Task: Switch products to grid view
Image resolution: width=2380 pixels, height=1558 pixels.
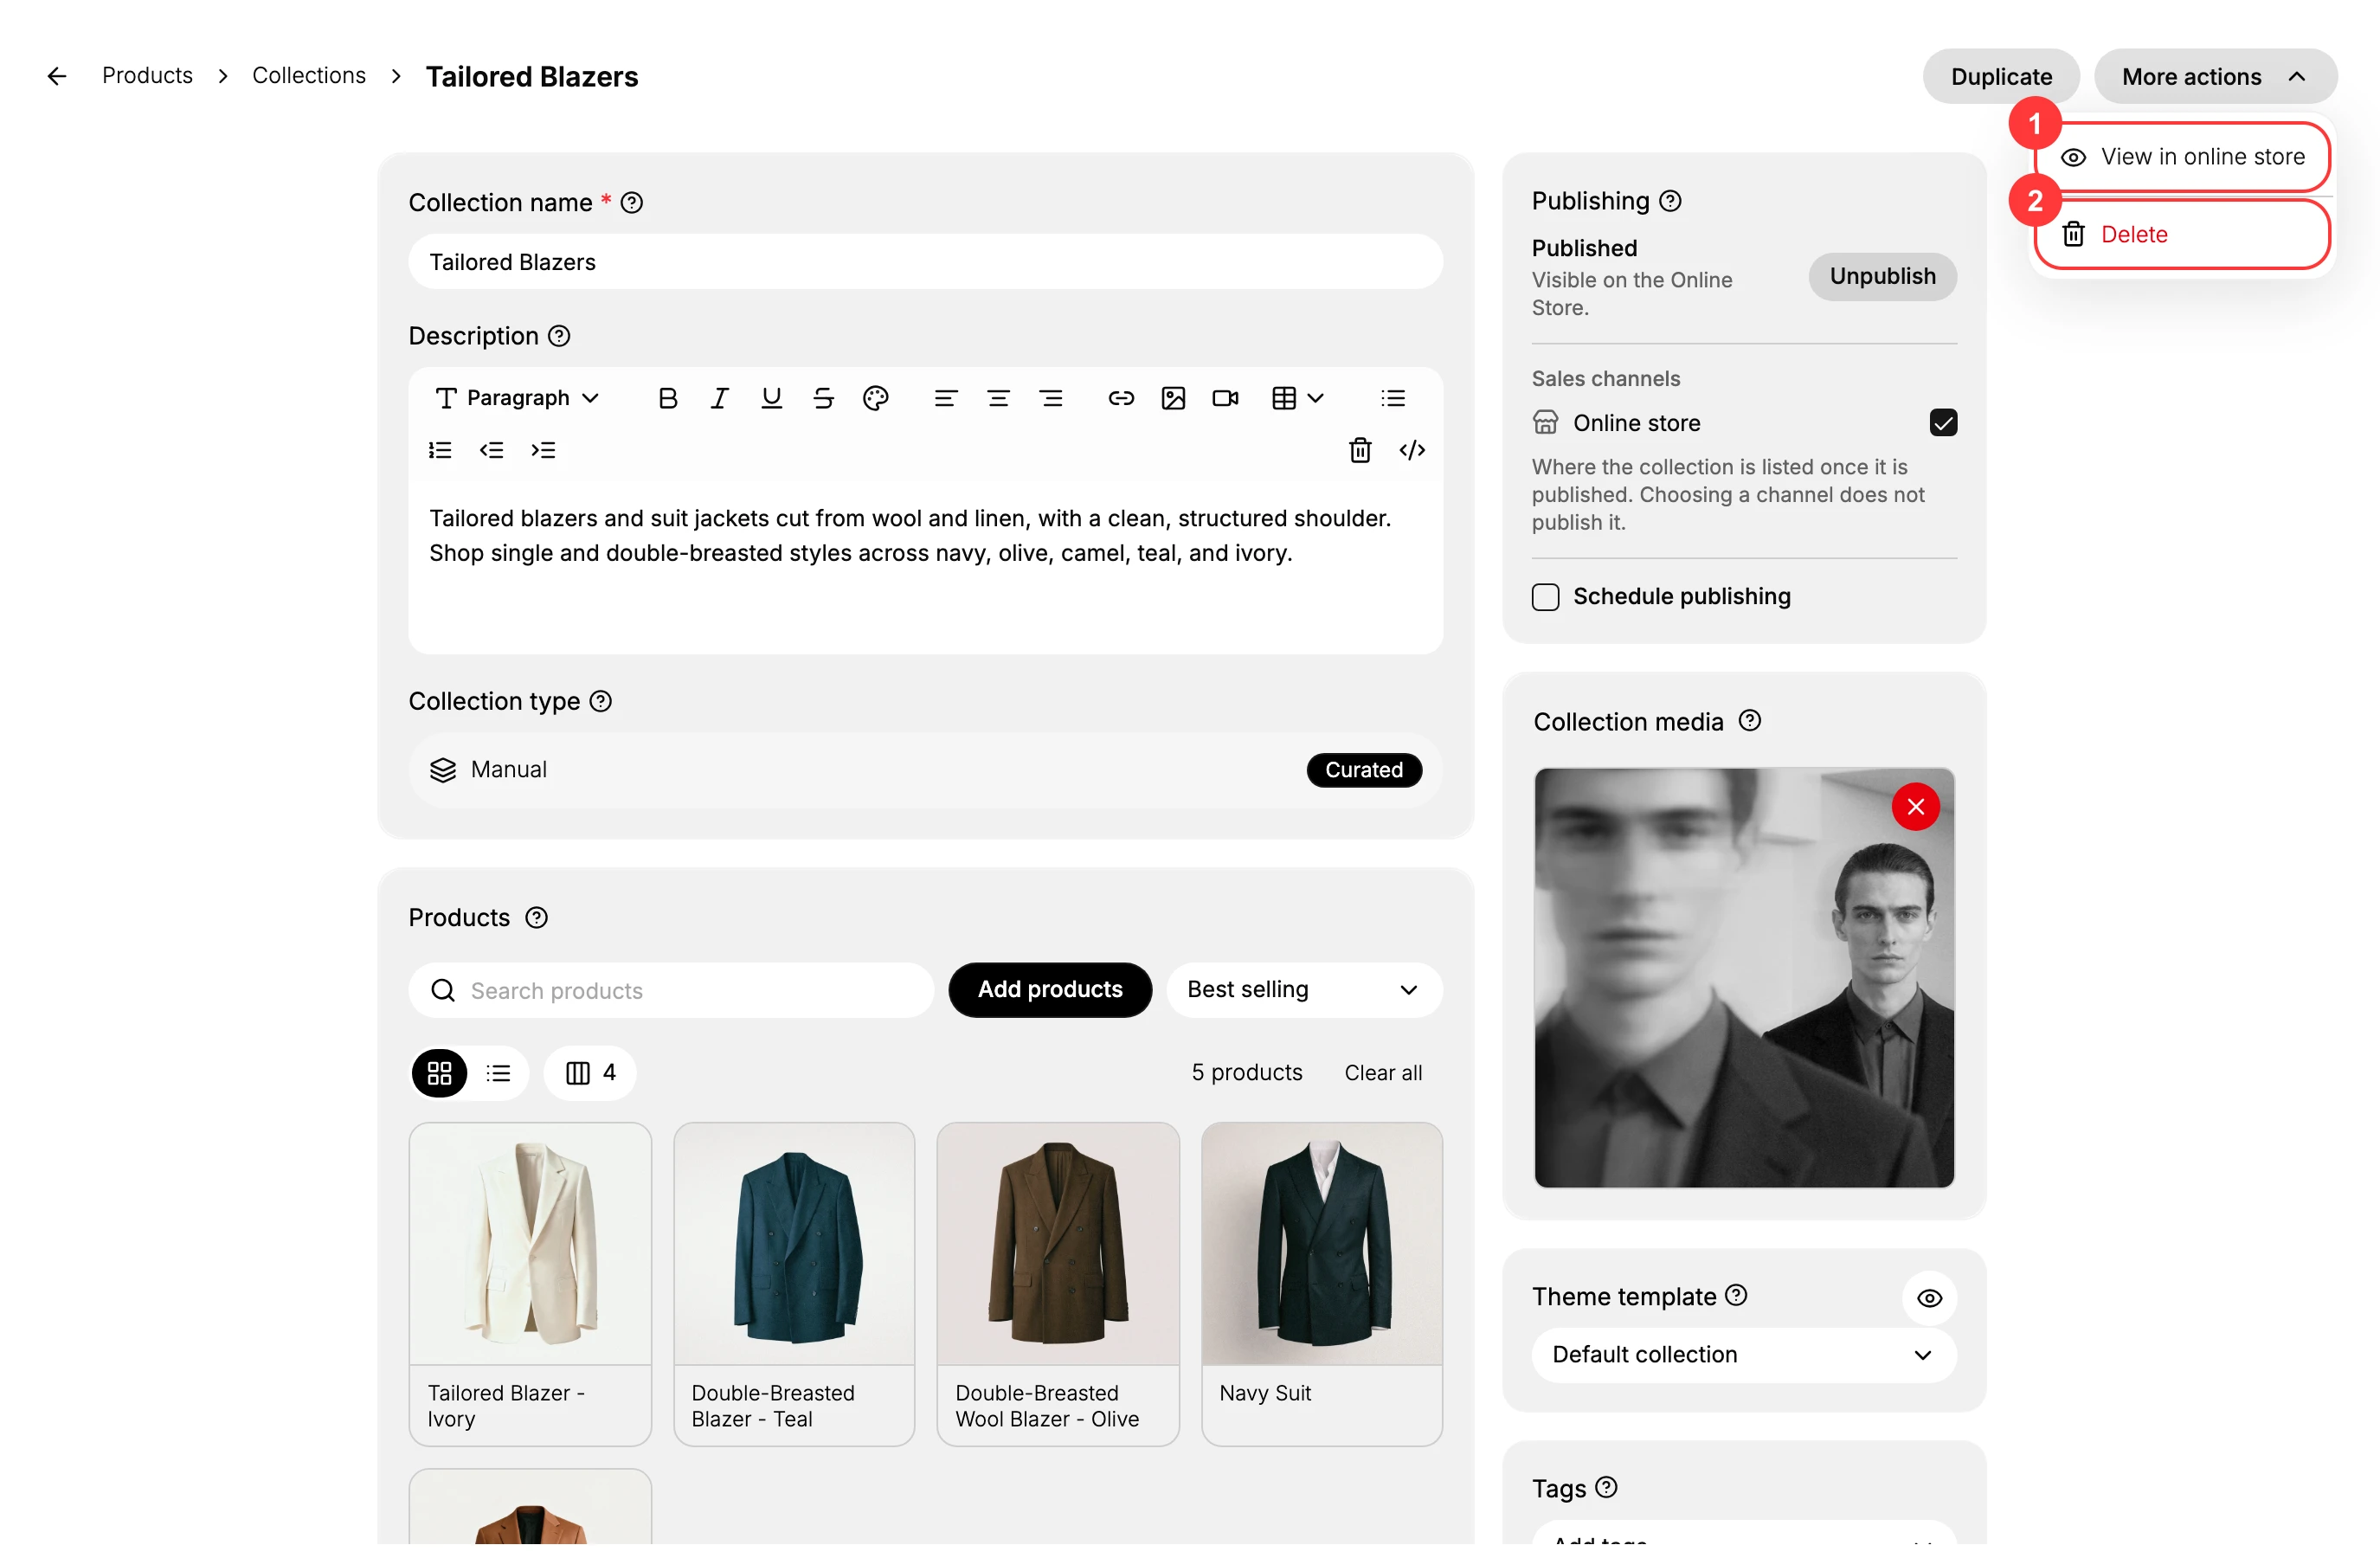Action: pyautogui.click(x=439, y=1074)
